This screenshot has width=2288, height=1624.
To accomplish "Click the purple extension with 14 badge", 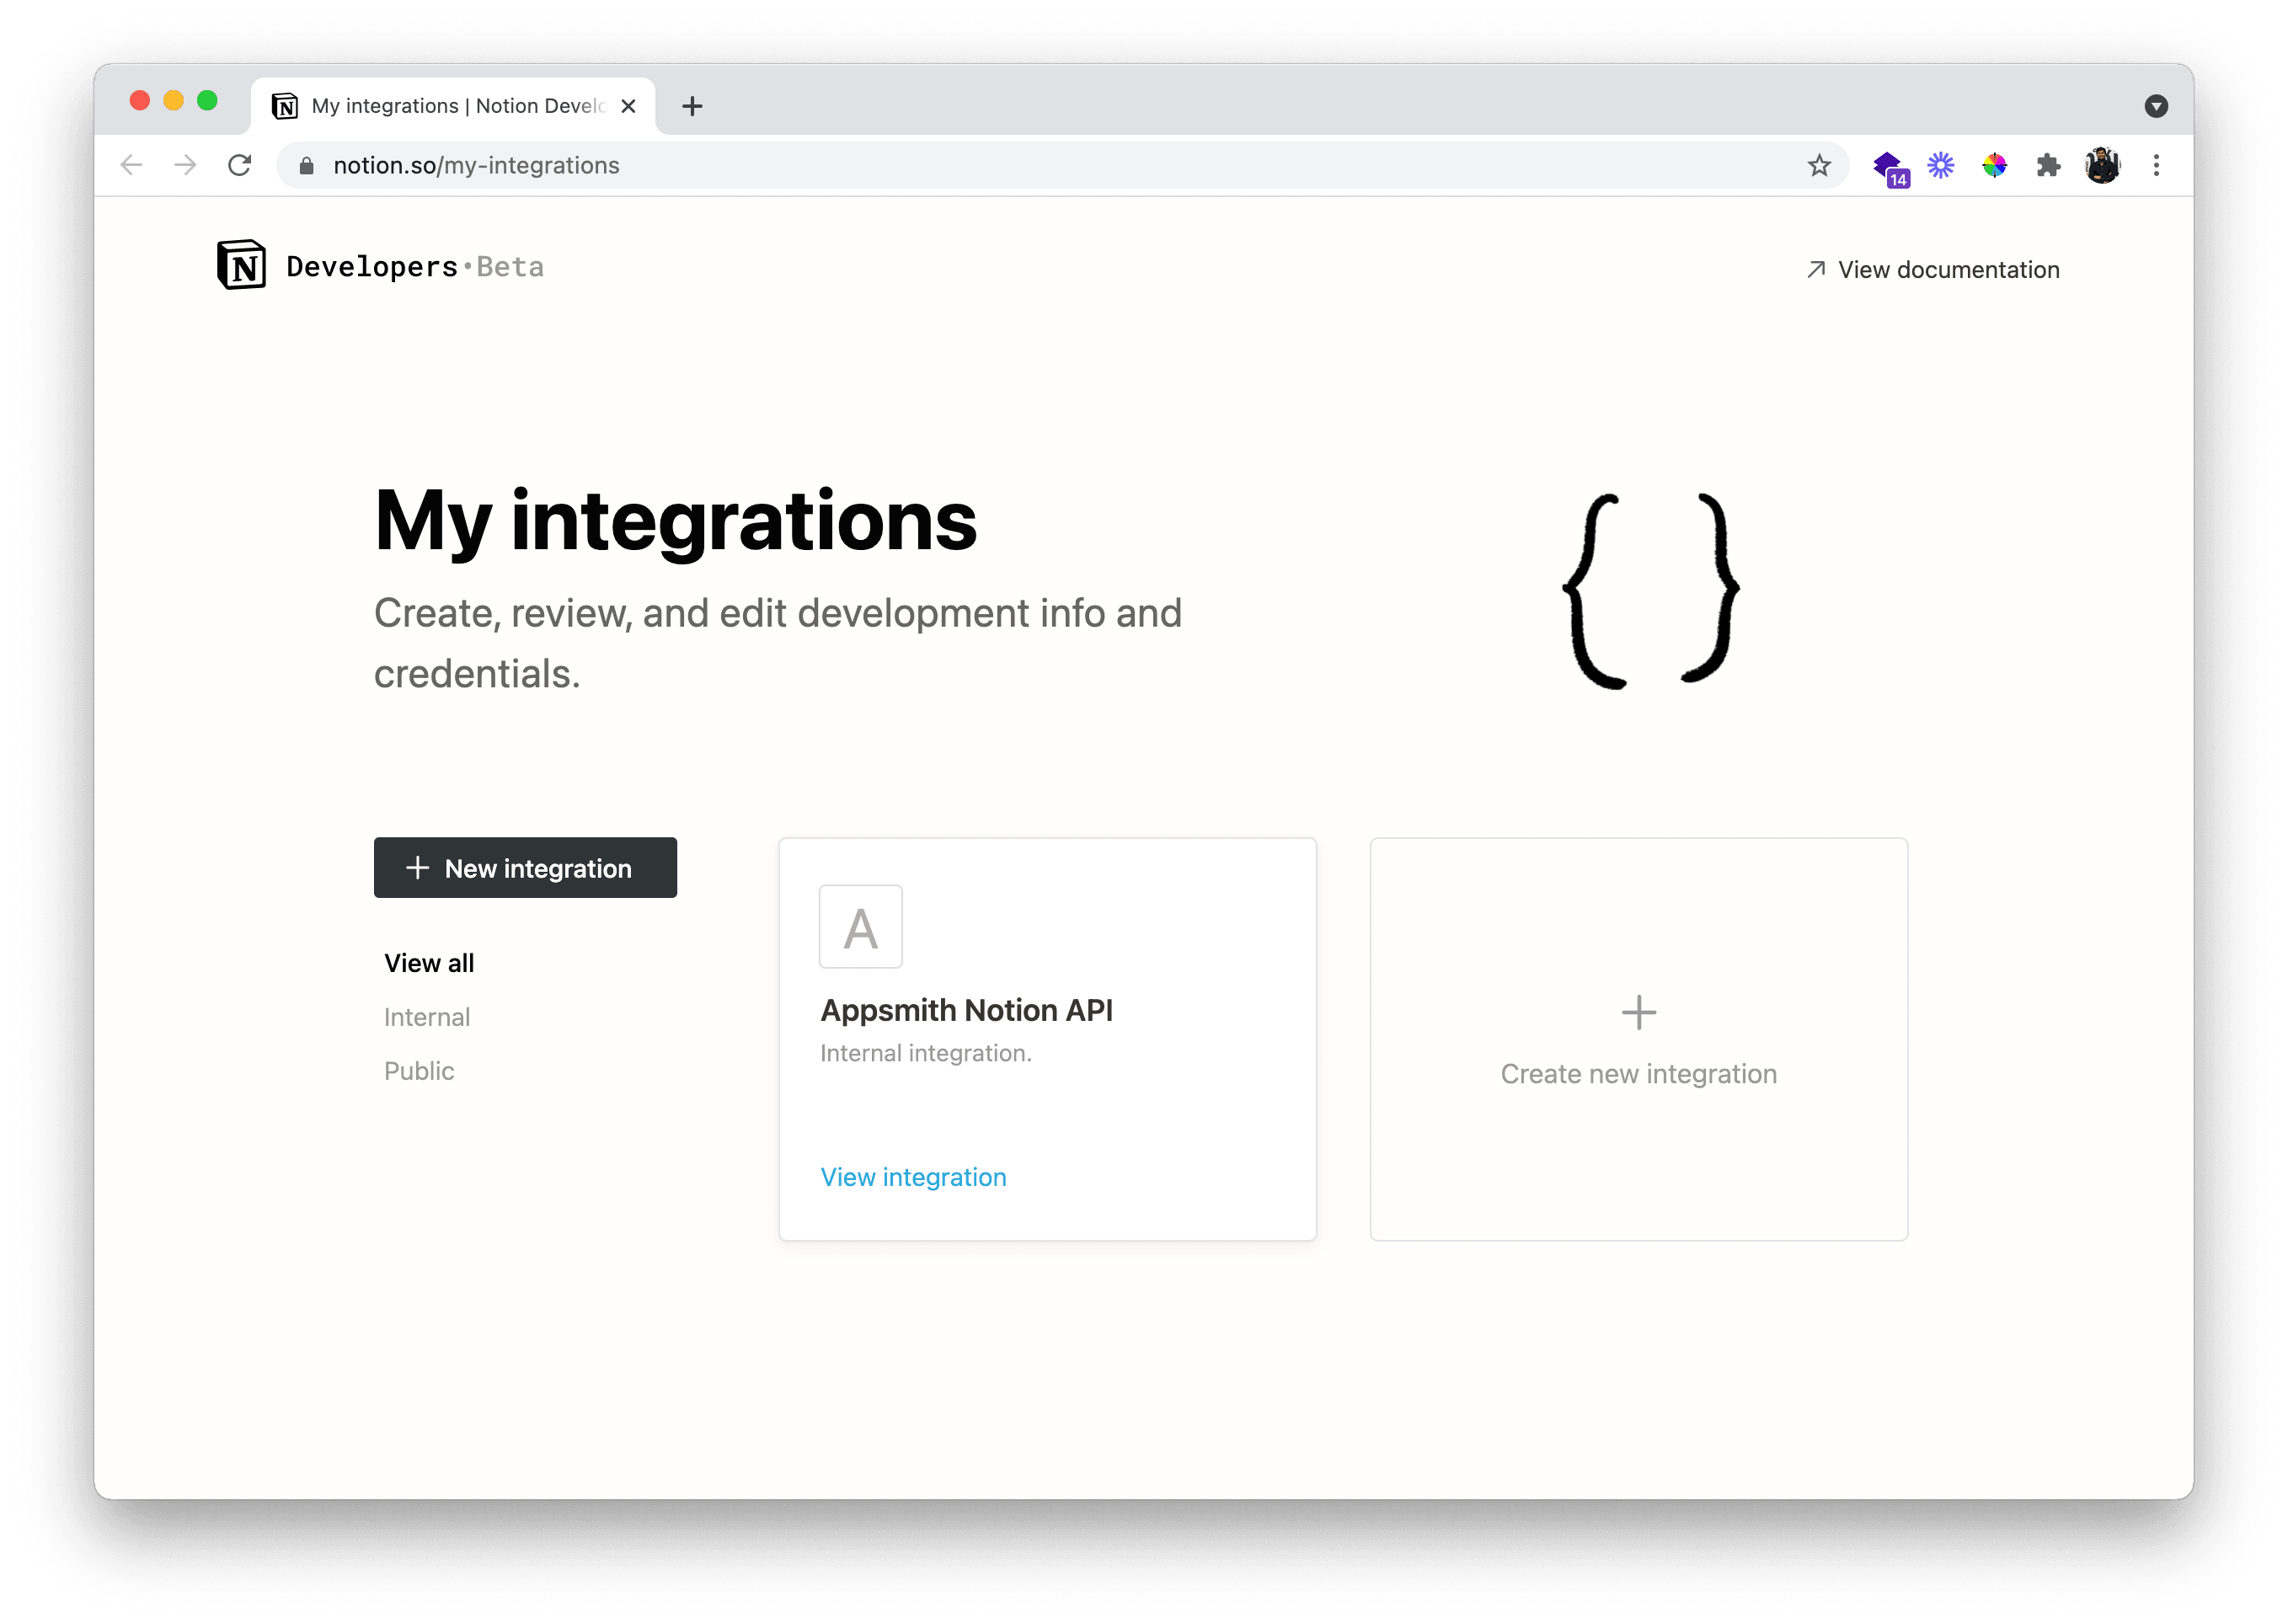I will [x=1889, y=167].
